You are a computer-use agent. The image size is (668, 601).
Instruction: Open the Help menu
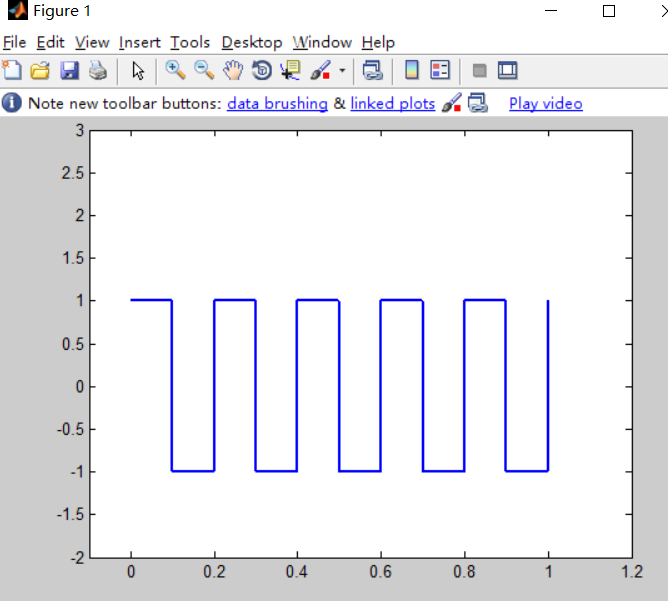[x=378, y=43]
